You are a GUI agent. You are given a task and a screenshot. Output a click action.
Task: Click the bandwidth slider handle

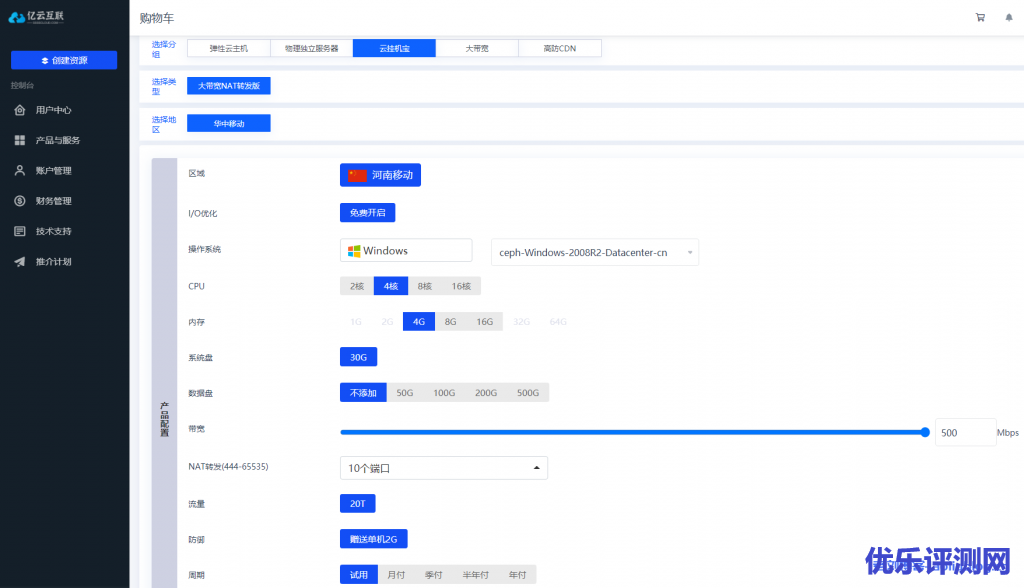pyautogui.click(x=925, y=432)
